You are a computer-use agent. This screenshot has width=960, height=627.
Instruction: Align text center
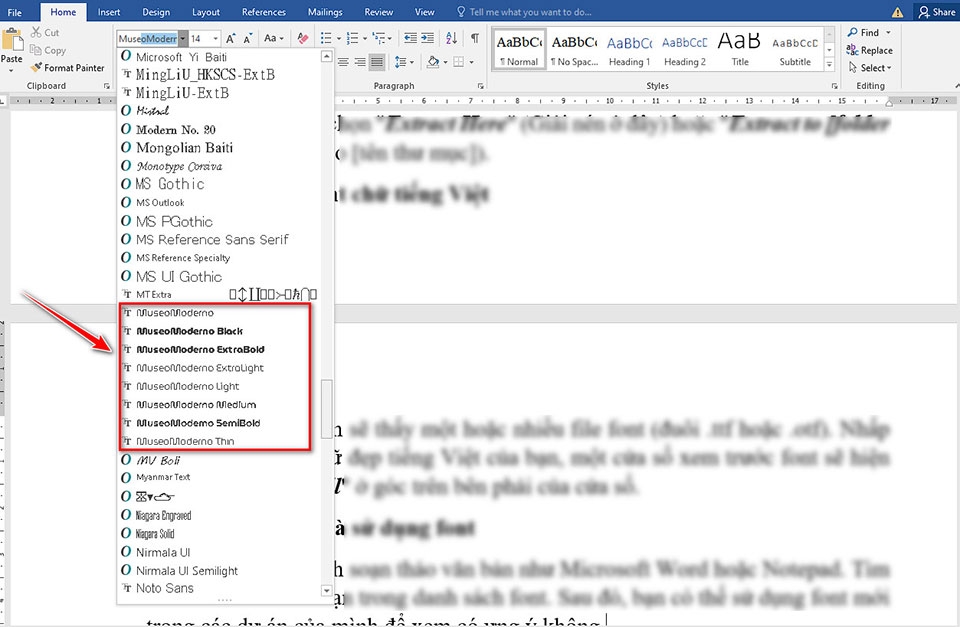343,62
